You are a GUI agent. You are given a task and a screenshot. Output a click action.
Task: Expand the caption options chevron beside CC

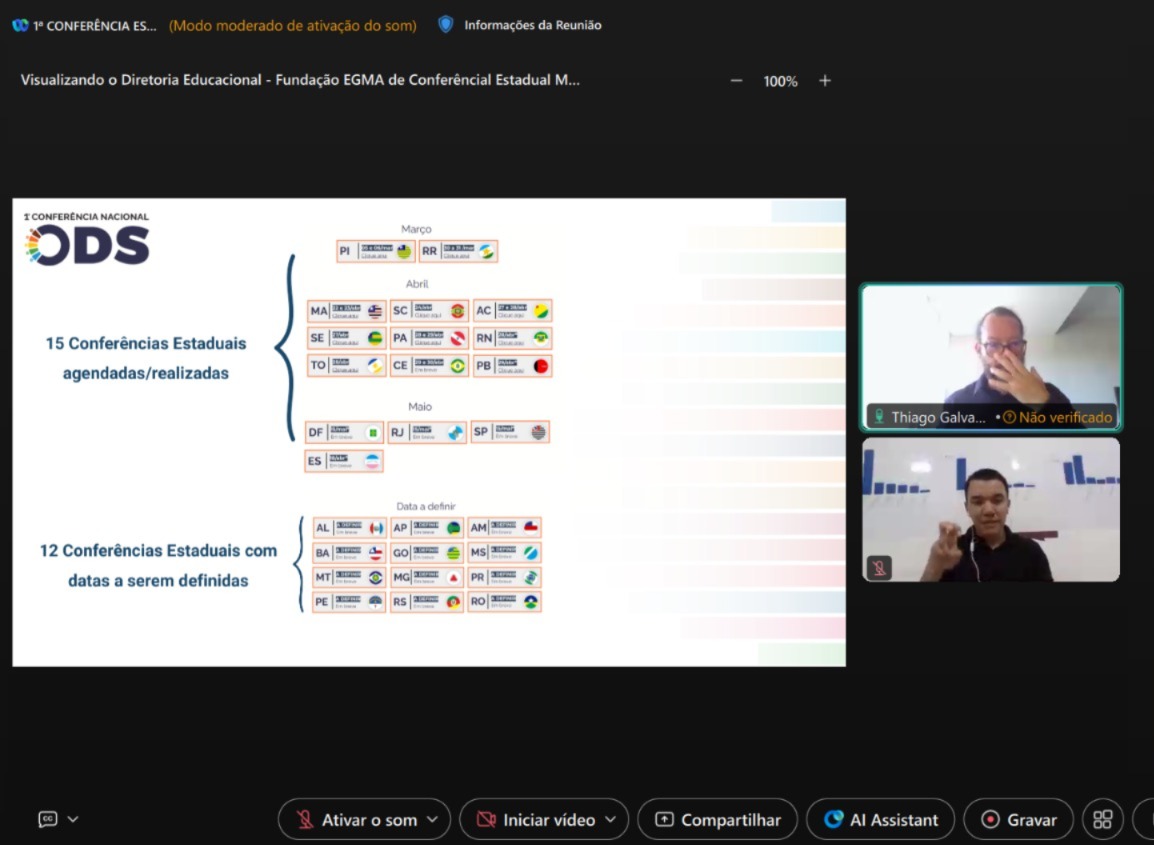tap(73, 819)
